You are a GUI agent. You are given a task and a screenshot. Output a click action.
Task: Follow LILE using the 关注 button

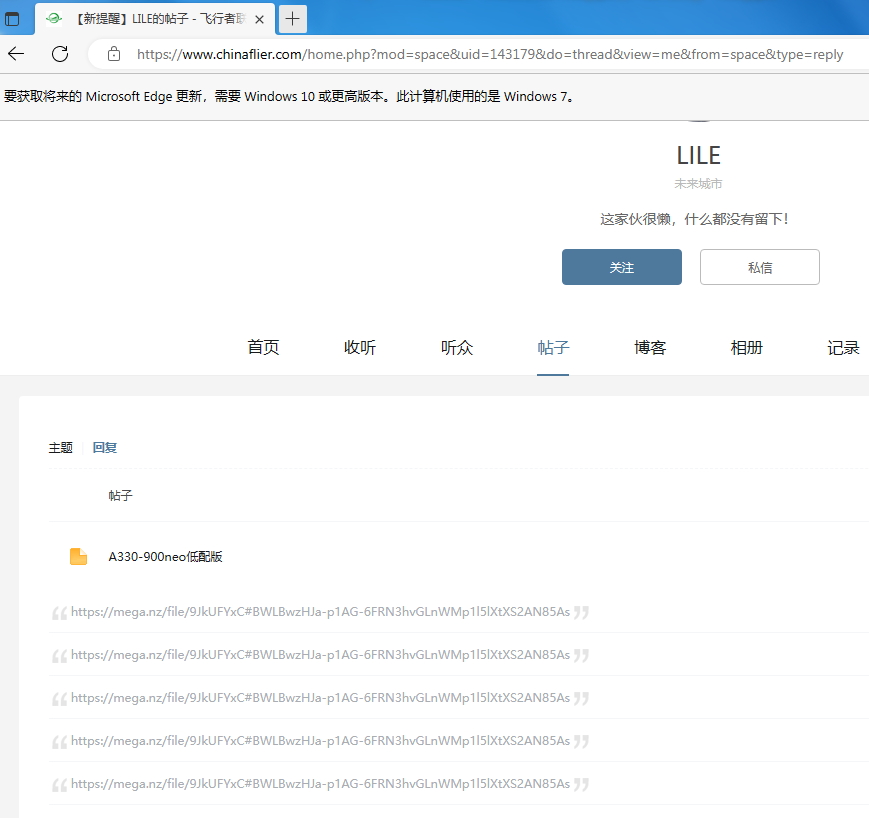(621, 267)
